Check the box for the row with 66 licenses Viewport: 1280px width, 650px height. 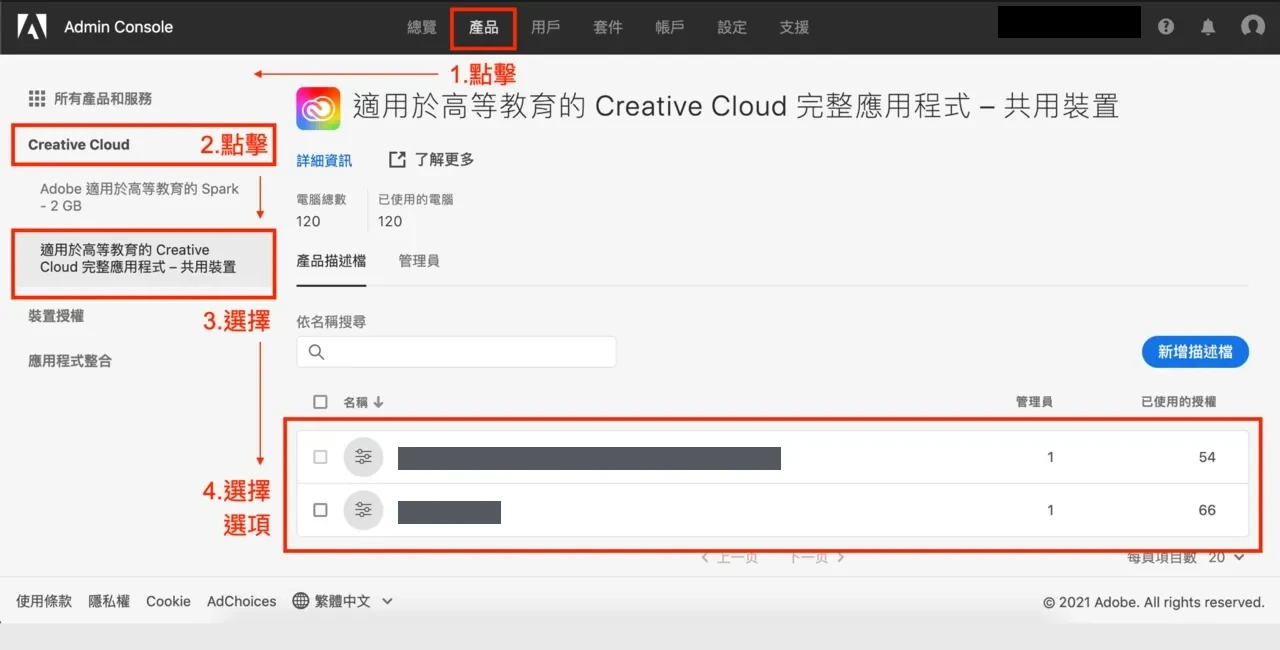[320, 510]
